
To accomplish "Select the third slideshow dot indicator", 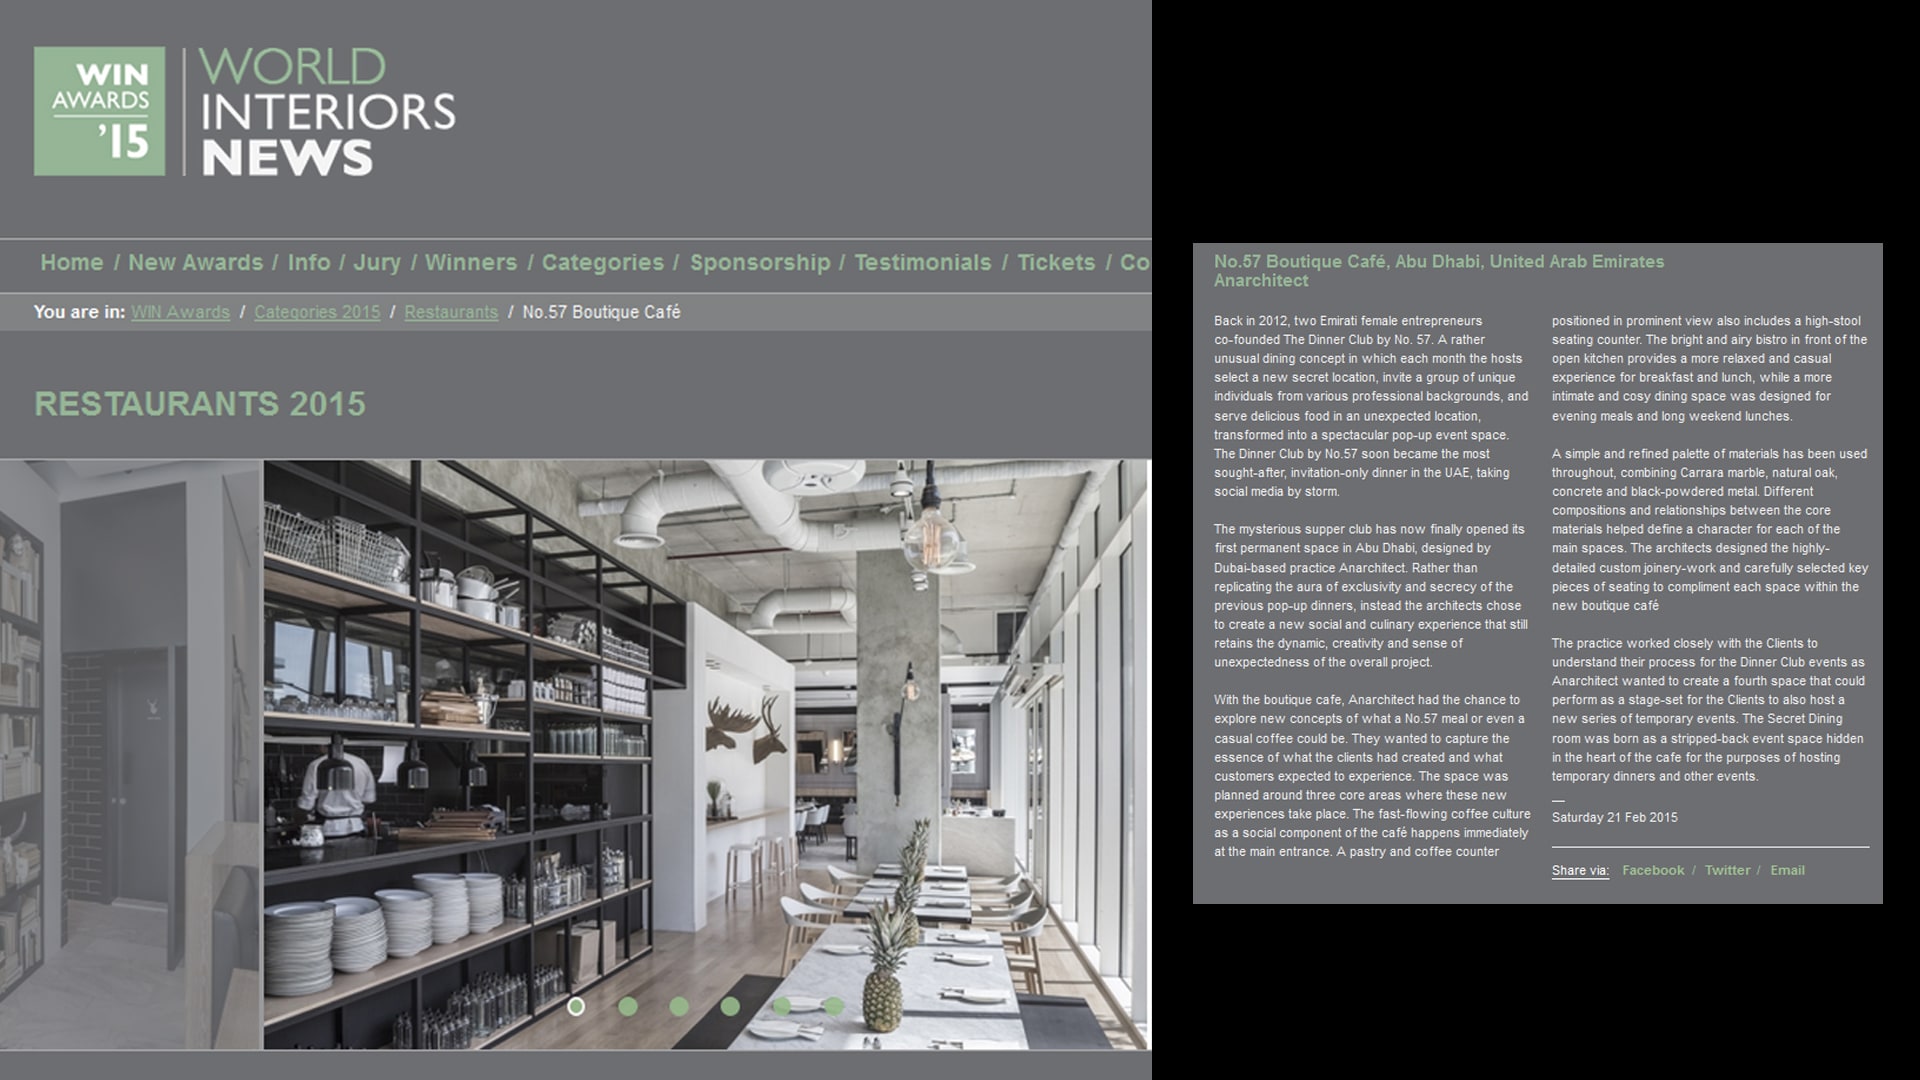I will click(x=679, y=1006).
